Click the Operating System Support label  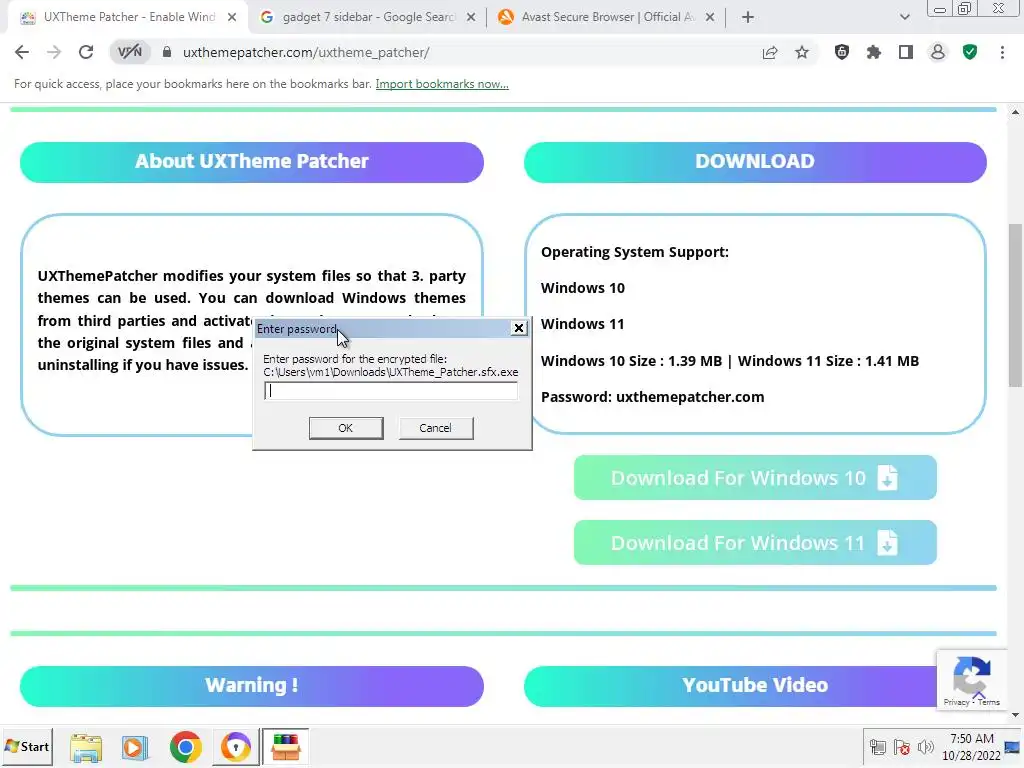pyautogui.click(x=635, y=252)
